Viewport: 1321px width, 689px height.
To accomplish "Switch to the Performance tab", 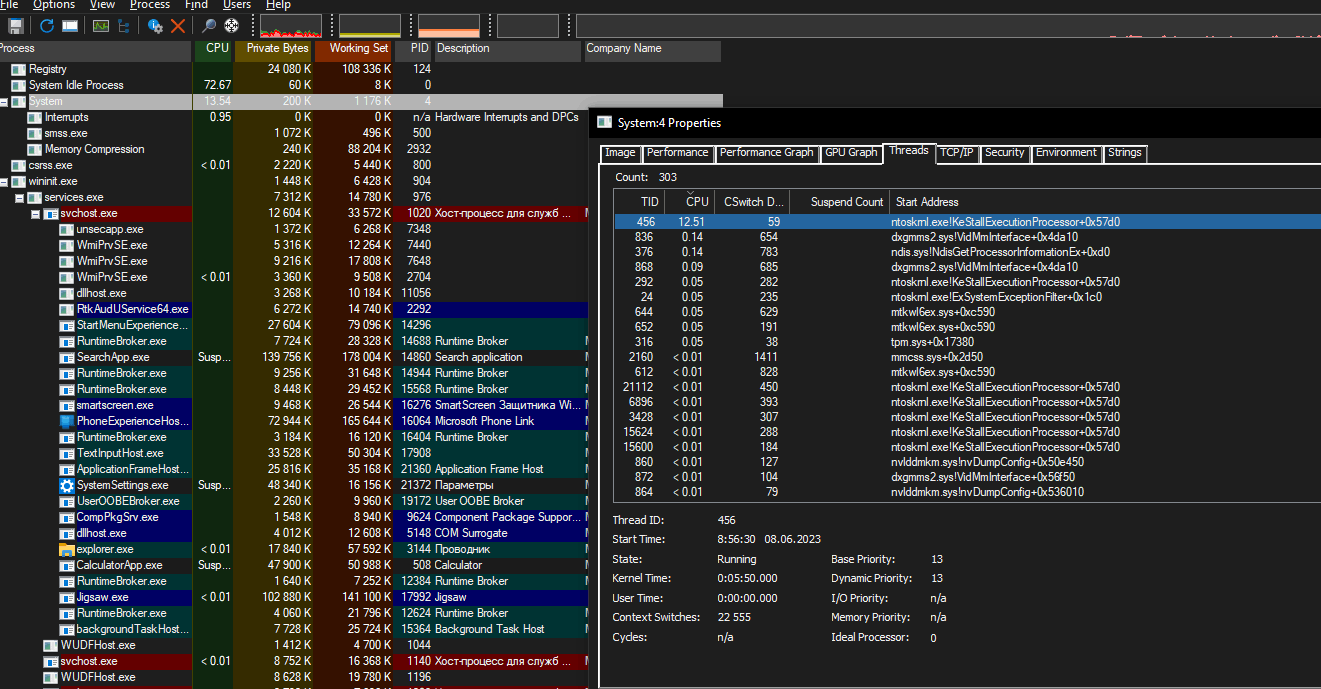I will 677,153.
